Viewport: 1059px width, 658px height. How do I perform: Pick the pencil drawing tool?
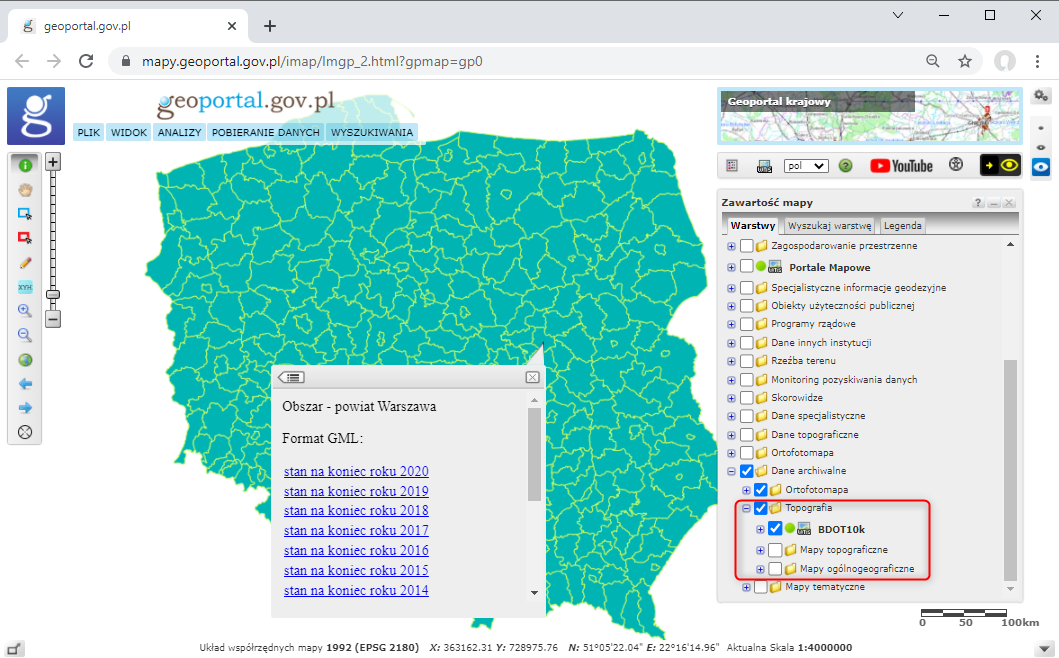(x=25, y=262)
